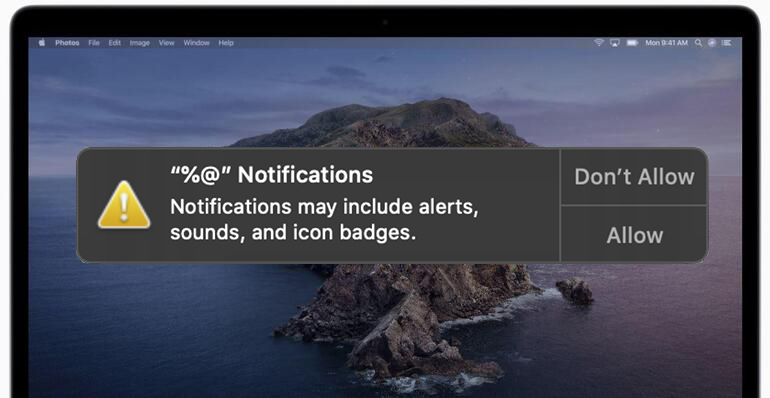Image resolution: width=770 pixels, height=398 pixels.
Task: Click Allow on notification prompt
Action: 634,235
